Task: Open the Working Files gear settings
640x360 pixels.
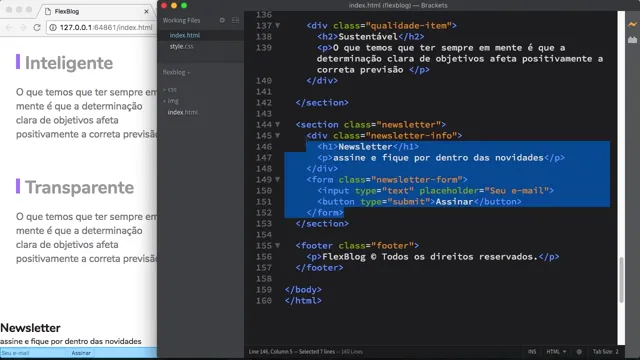Action: 222,20
